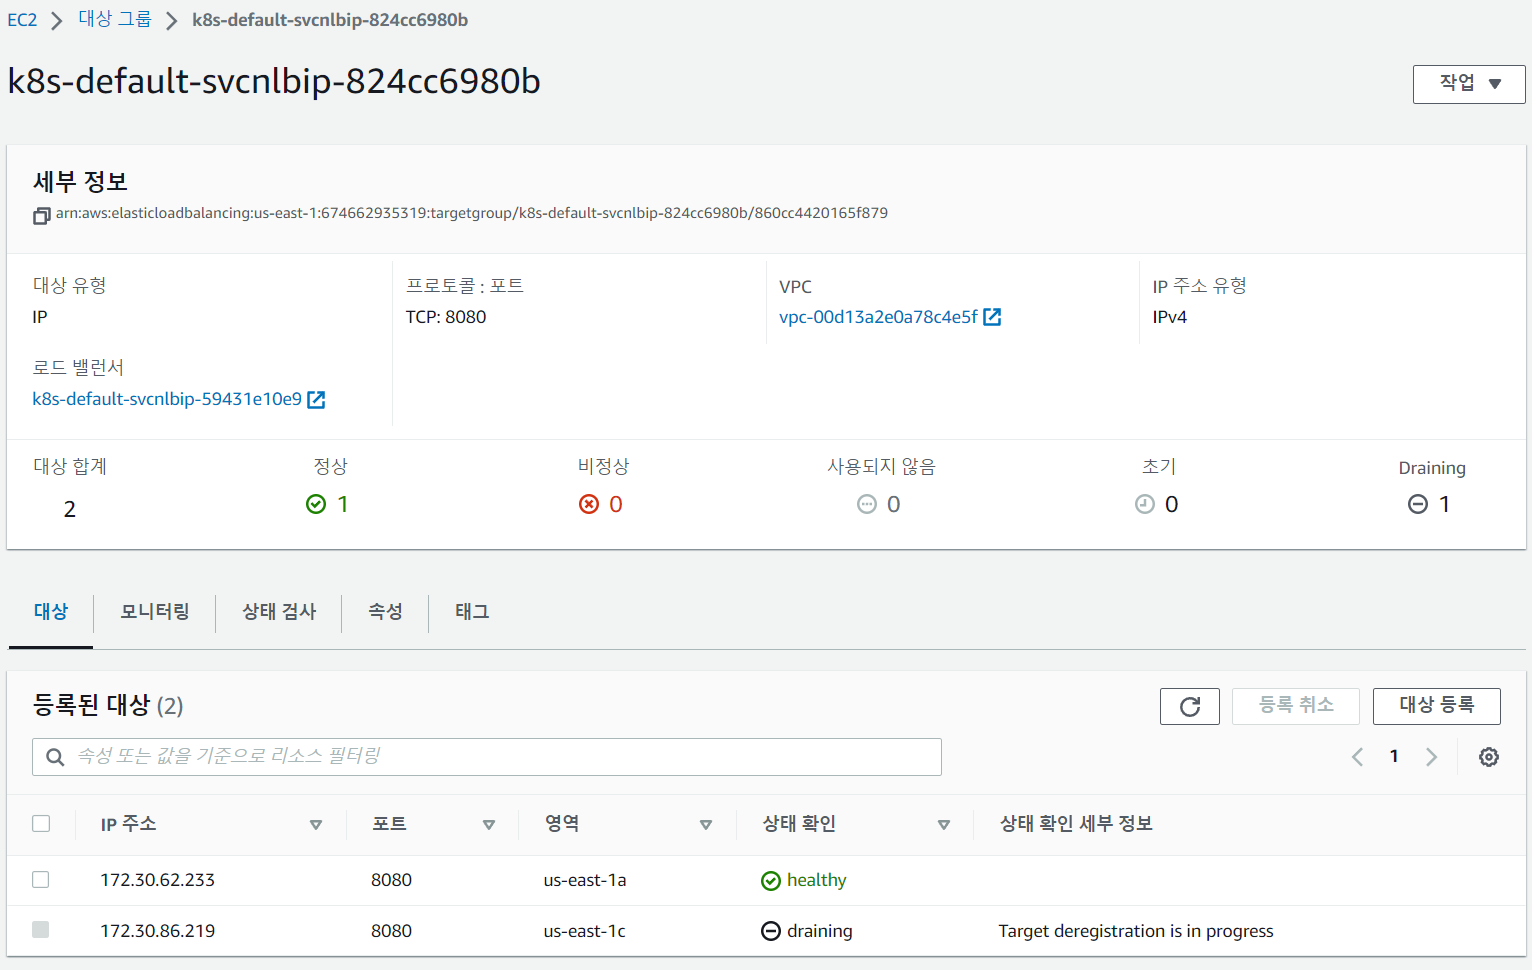Screen dimensions: 1532x970
Task: Click the refresh registered targets button
Action: coord(1189,706)
